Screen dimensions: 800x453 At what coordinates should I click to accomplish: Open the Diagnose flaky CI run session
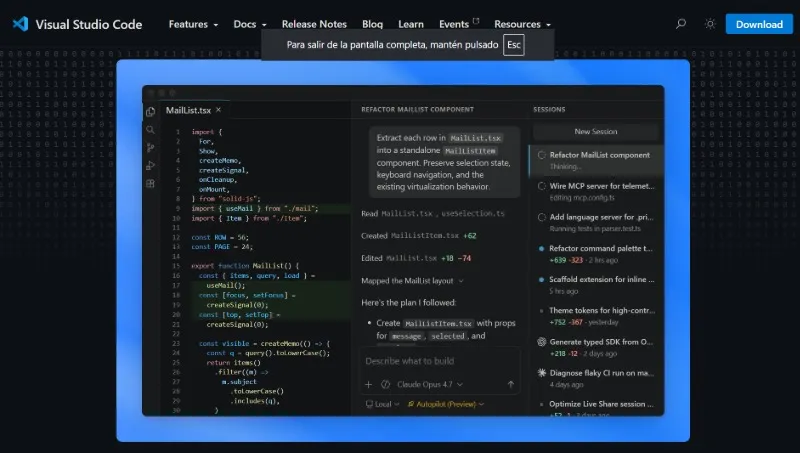coord(596,378)
